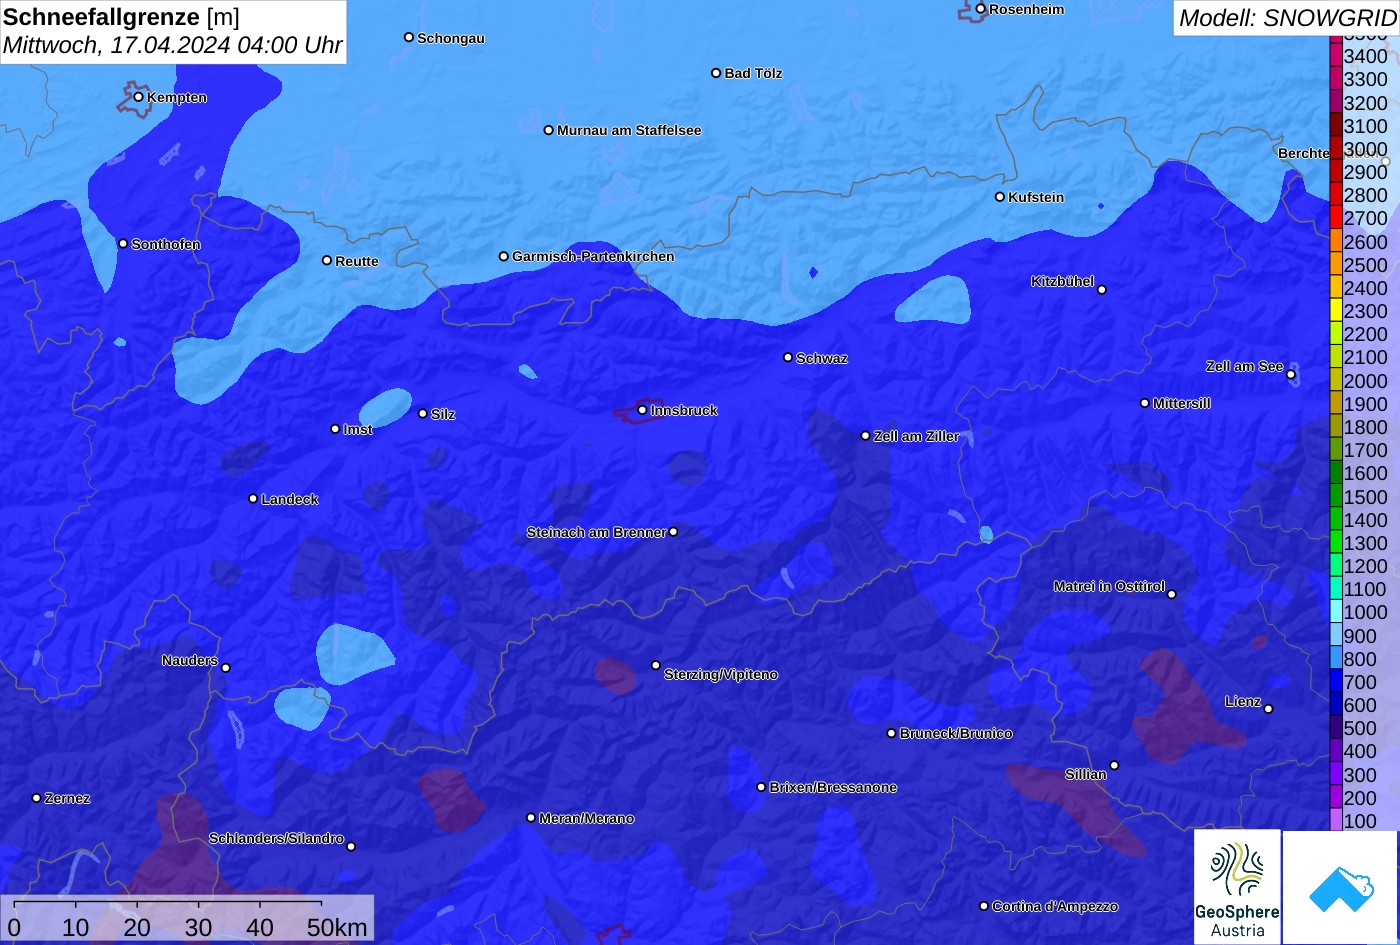Select the 3400 legend value label
Image resolution: width=1400 pixels, height=945 pixels.
(1366, 56)
